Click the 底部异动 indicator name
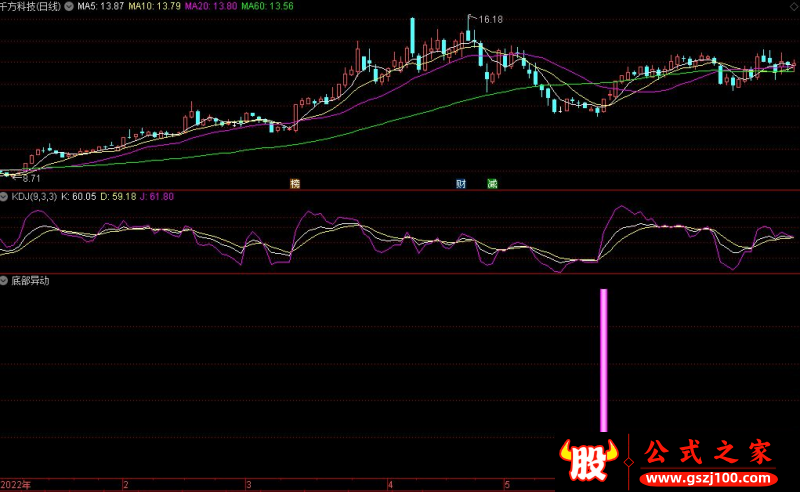This screenshot has width=800, height=492. click(30, 281)
